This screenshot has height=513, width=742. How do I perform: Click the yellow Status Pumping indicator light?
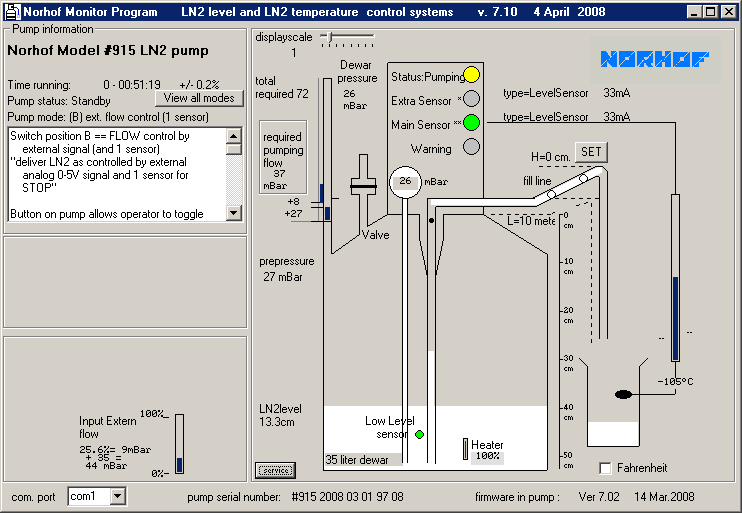tap(471, 75)
